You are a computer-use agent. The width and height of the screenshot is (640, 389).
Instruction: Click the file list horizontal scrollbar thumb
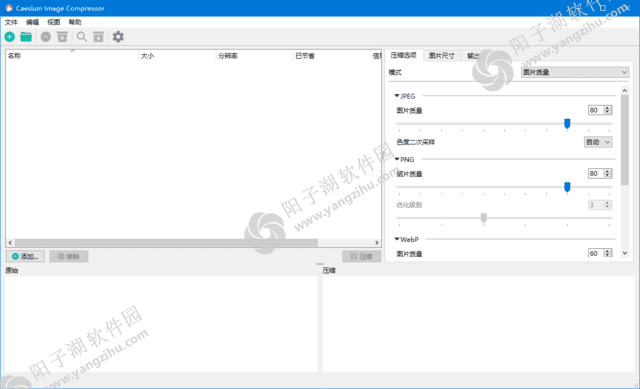166,242
